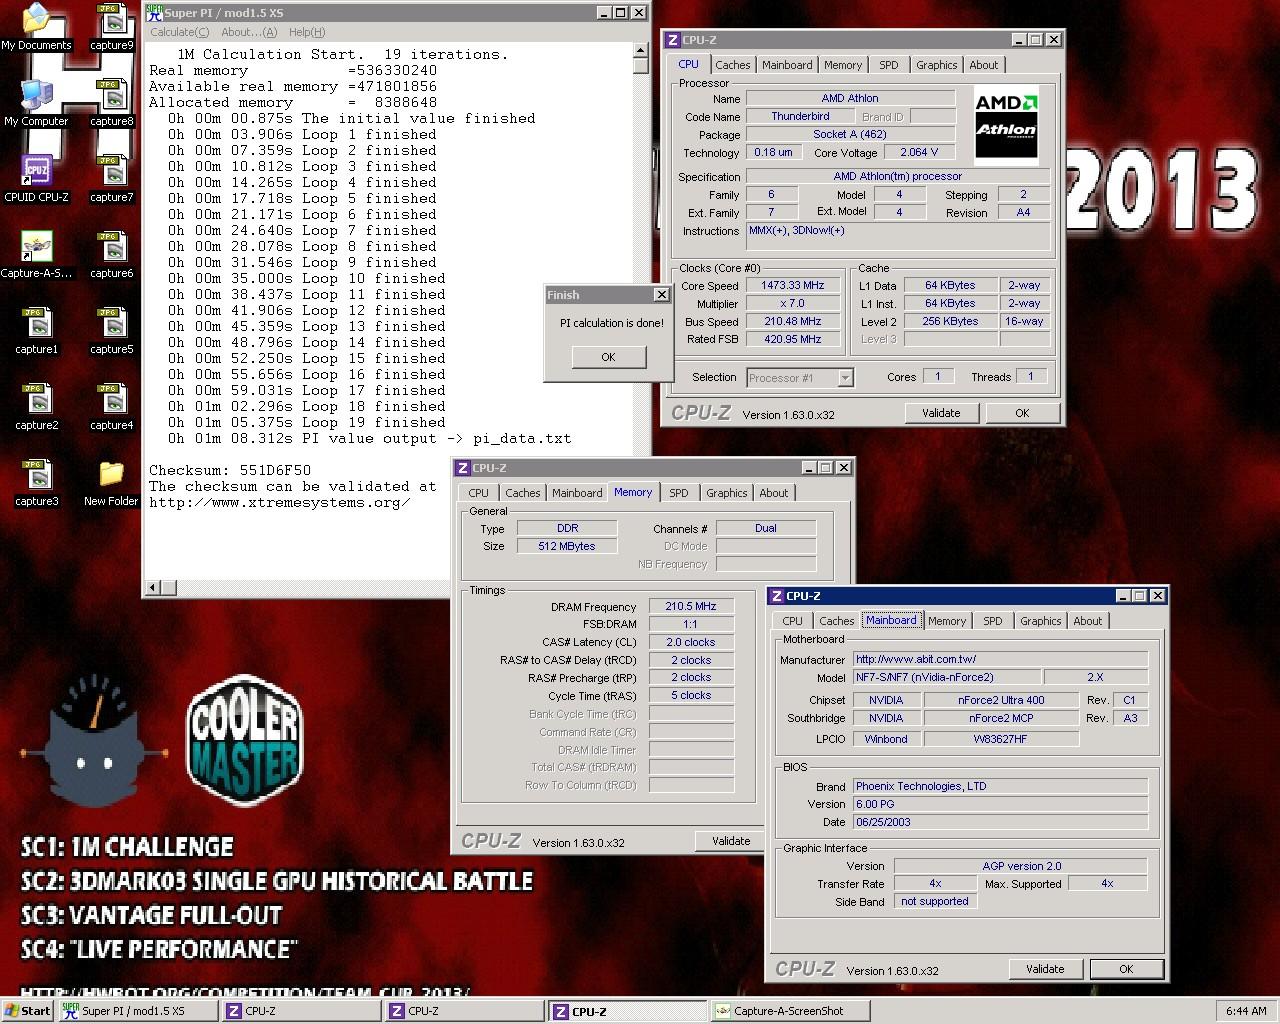
Task: Open Caches tab in Mainboard window
Action: click(836, 621)
